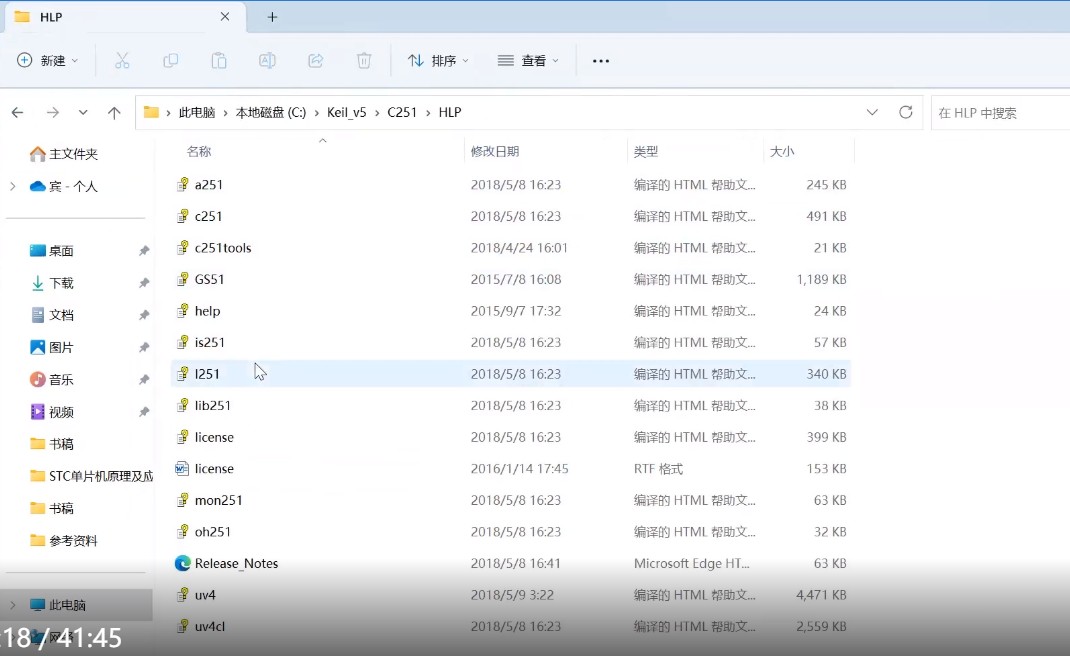
Task: Click the Share icon in toolbar
Action: (x=315, y=60)
